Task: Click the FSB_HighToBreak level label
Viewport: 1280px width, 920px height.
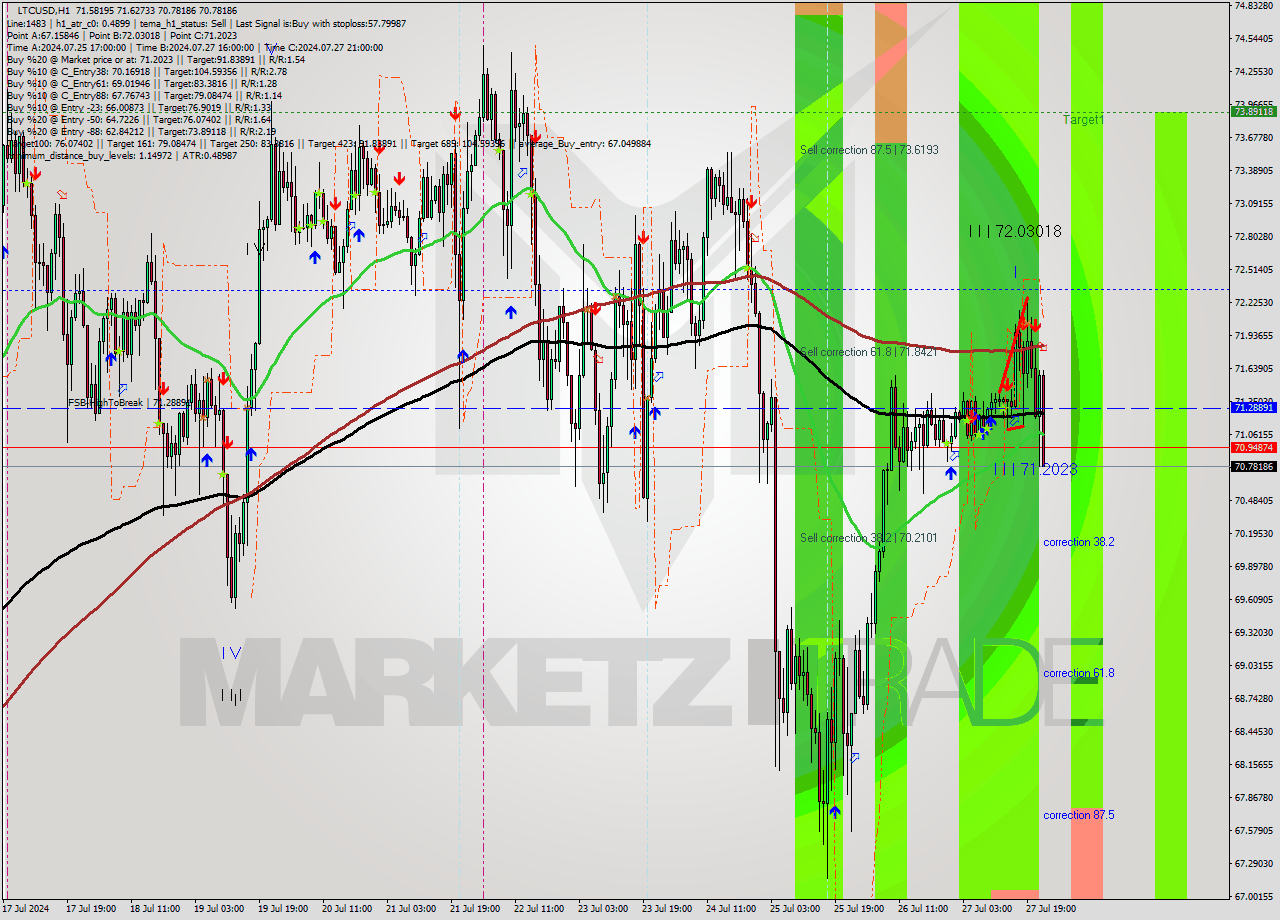Action: click(x=127, y=402)
